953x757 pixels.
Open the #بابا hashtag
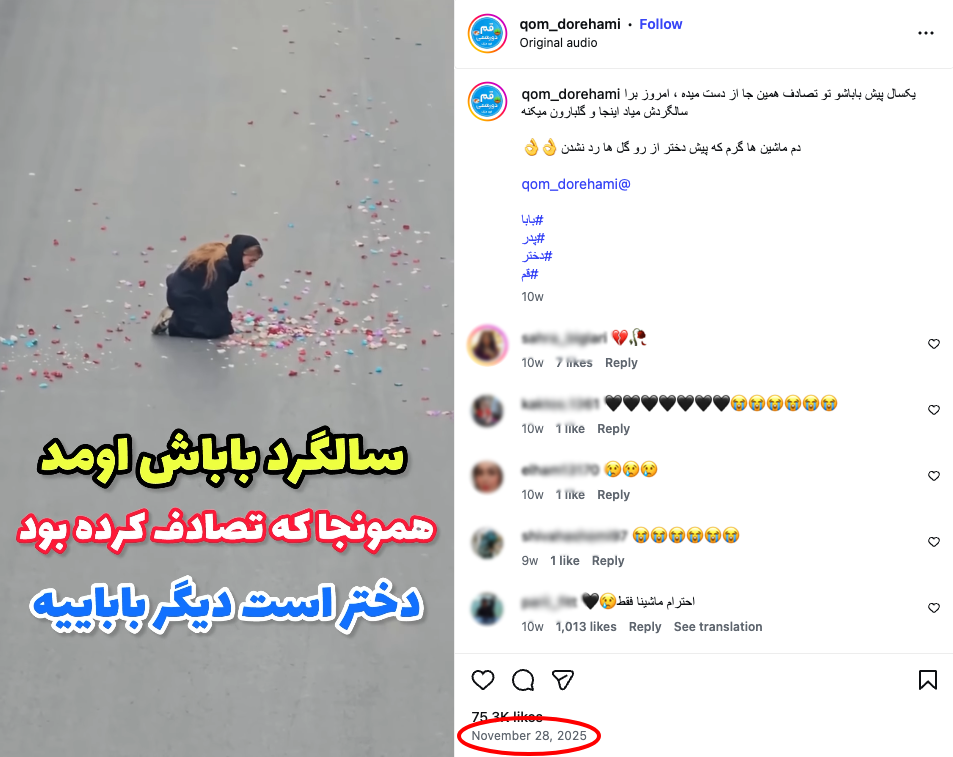pyautogui.click(x=532, y=219)
